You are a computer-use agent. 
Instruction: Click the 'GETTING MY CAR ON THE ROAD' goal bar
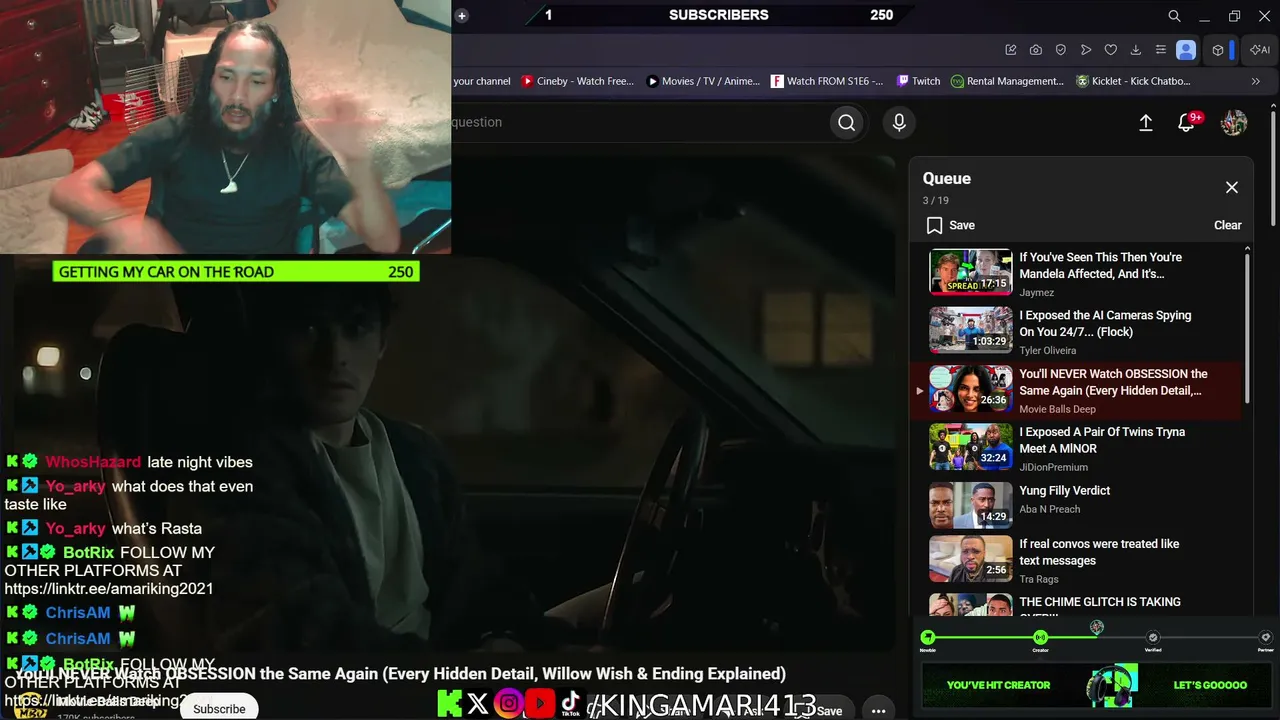[236, 272]
